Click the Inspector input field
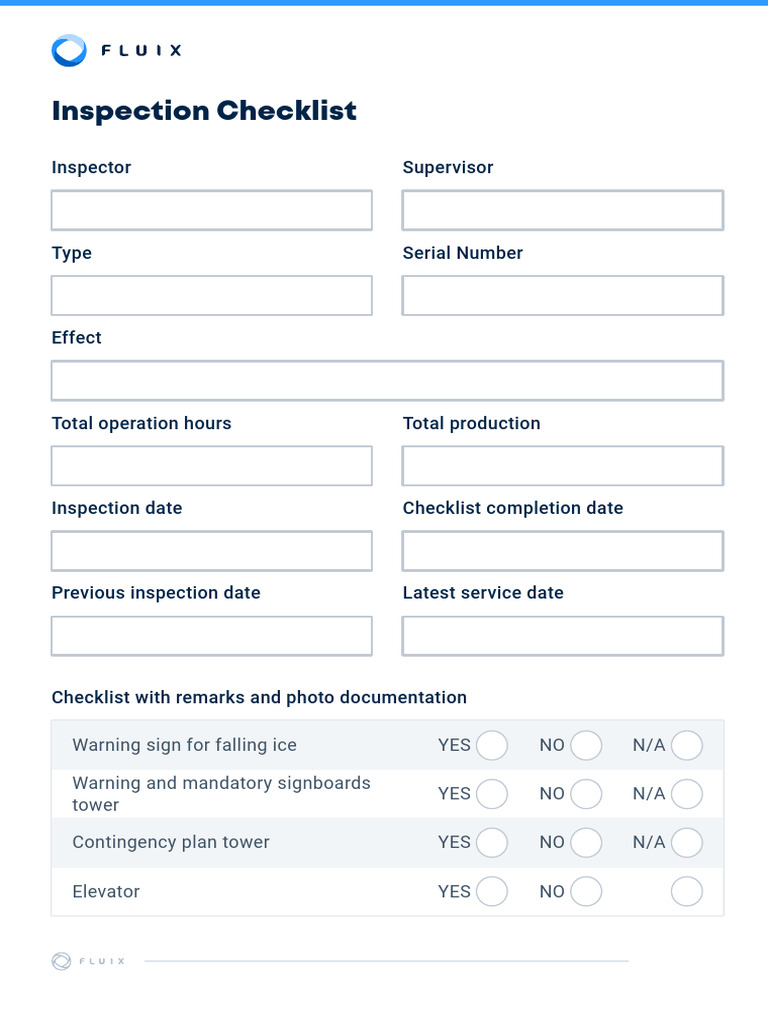768x1024 pixels. (212, 211)
